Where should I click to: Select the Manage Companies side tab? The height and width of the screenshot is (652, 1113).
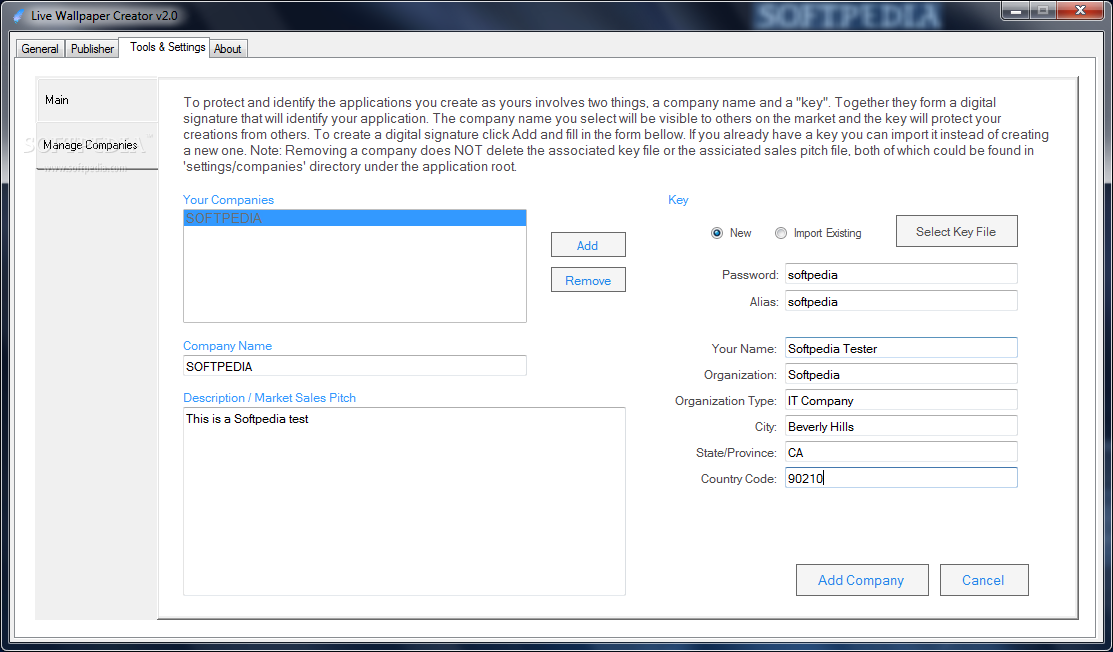97,145
